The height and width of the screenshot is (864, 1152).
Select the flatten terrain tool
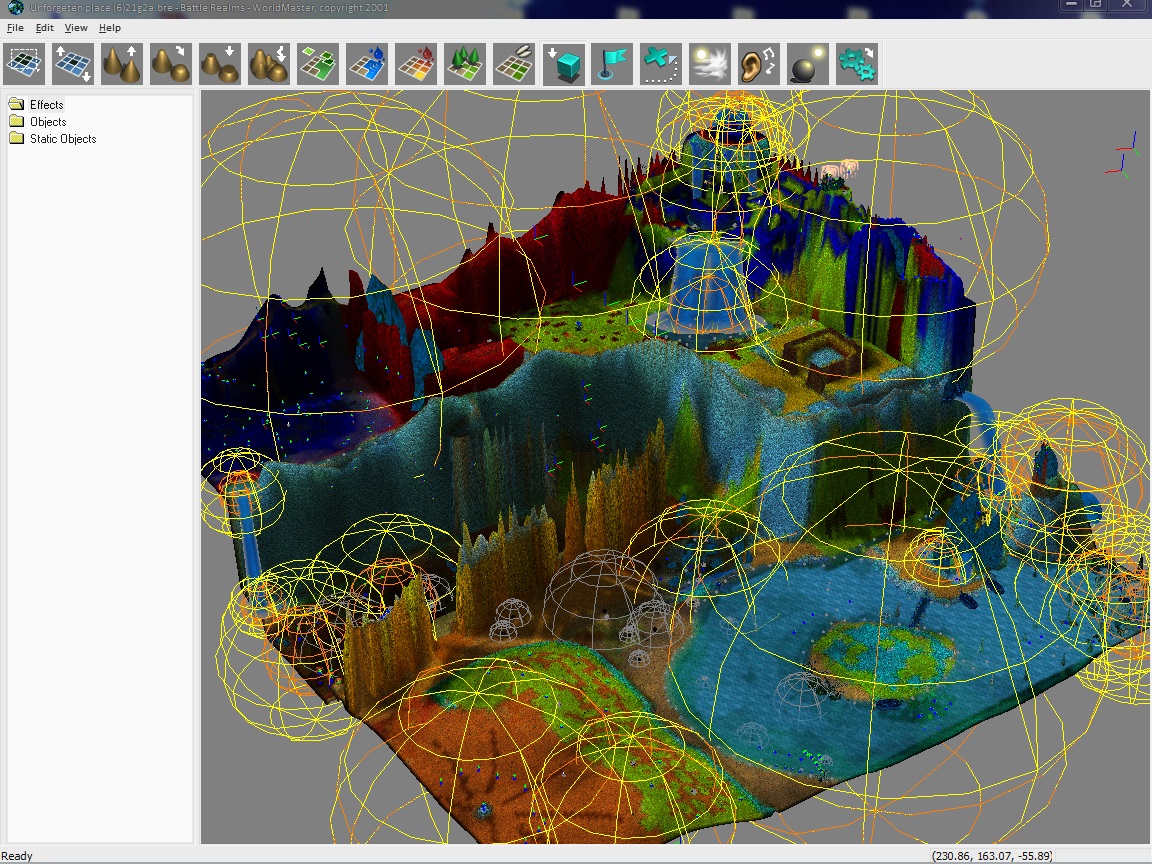[220, 64]
